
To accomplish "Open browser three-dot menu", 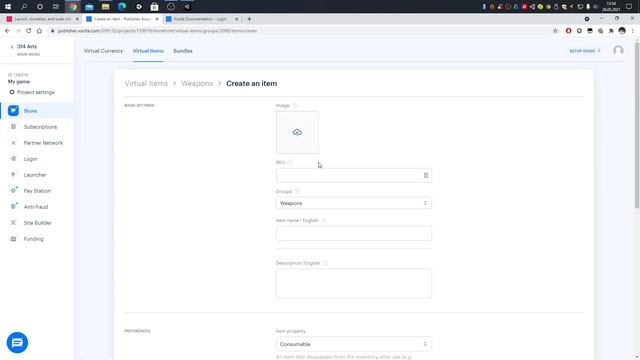I will click(633, 31).
